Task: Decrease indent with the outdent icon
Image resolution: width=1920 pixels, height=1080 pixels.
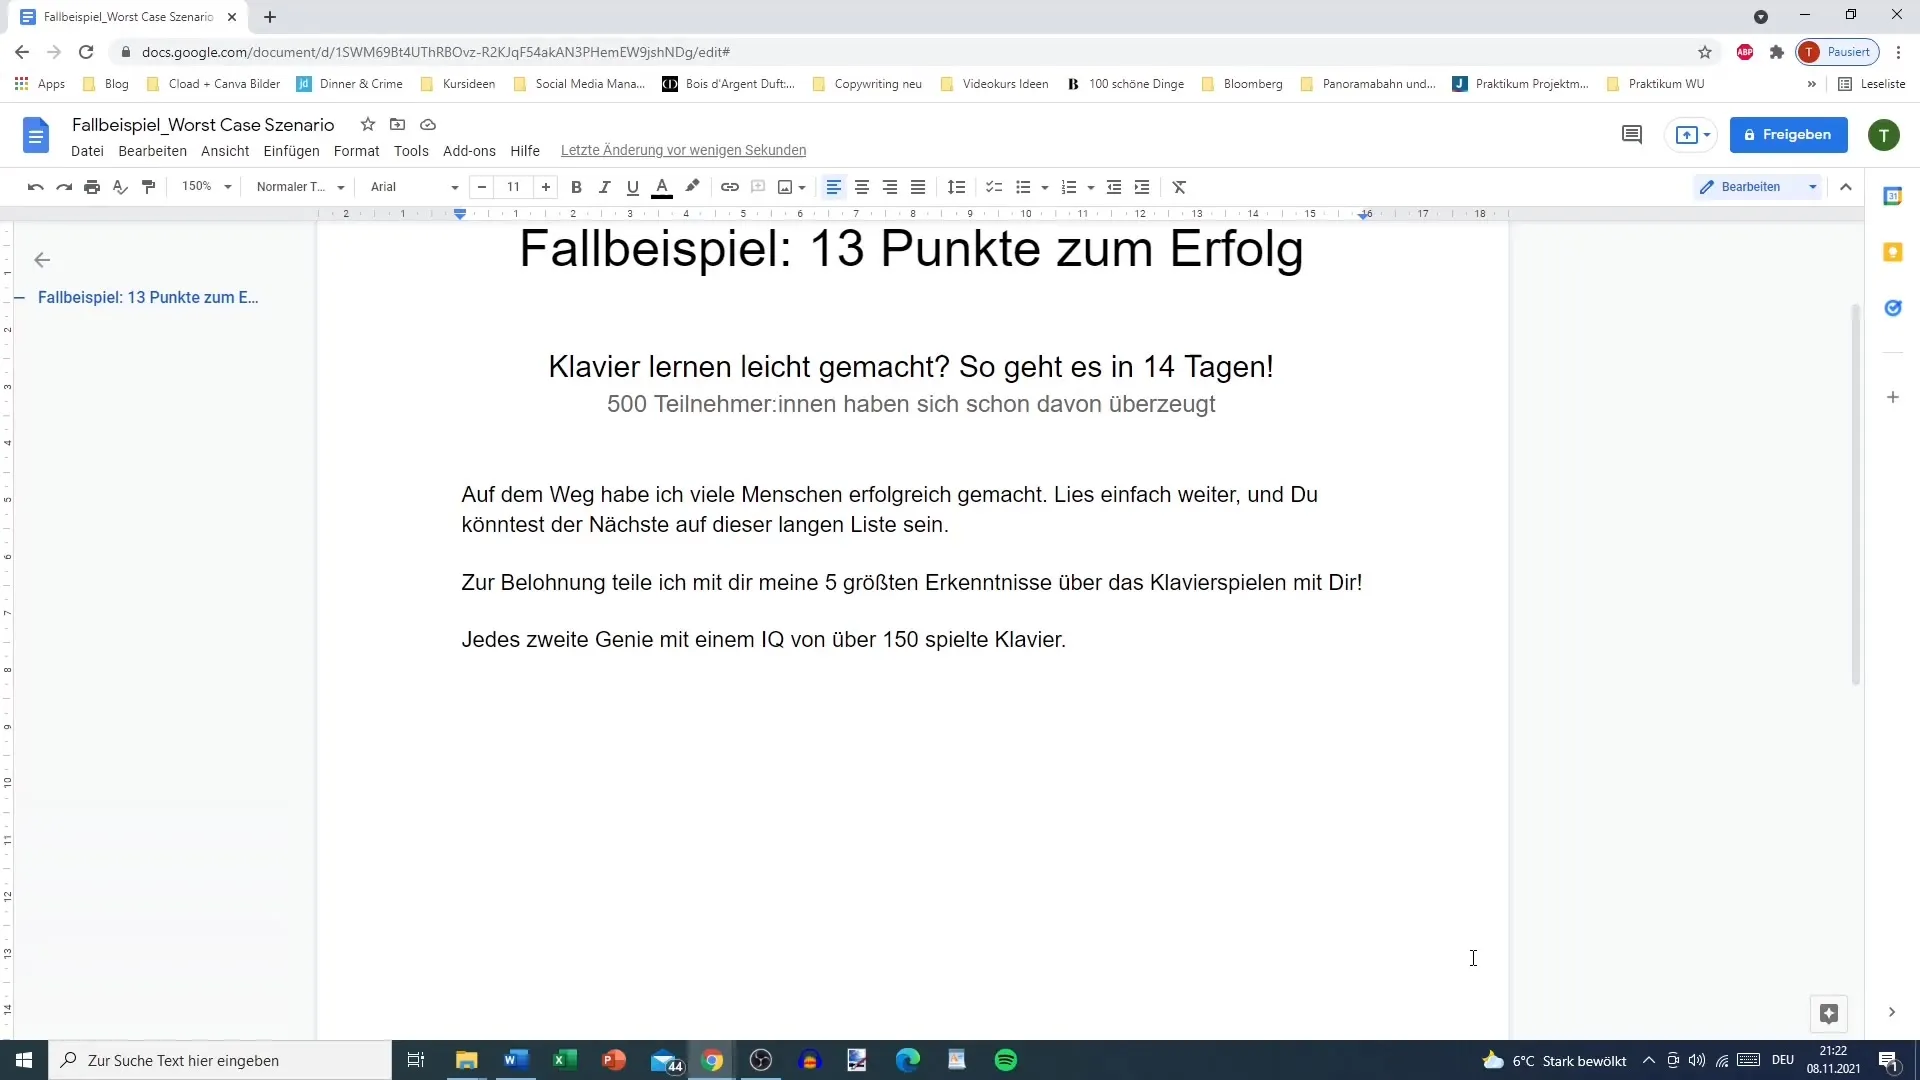Action: point(1114,187)
